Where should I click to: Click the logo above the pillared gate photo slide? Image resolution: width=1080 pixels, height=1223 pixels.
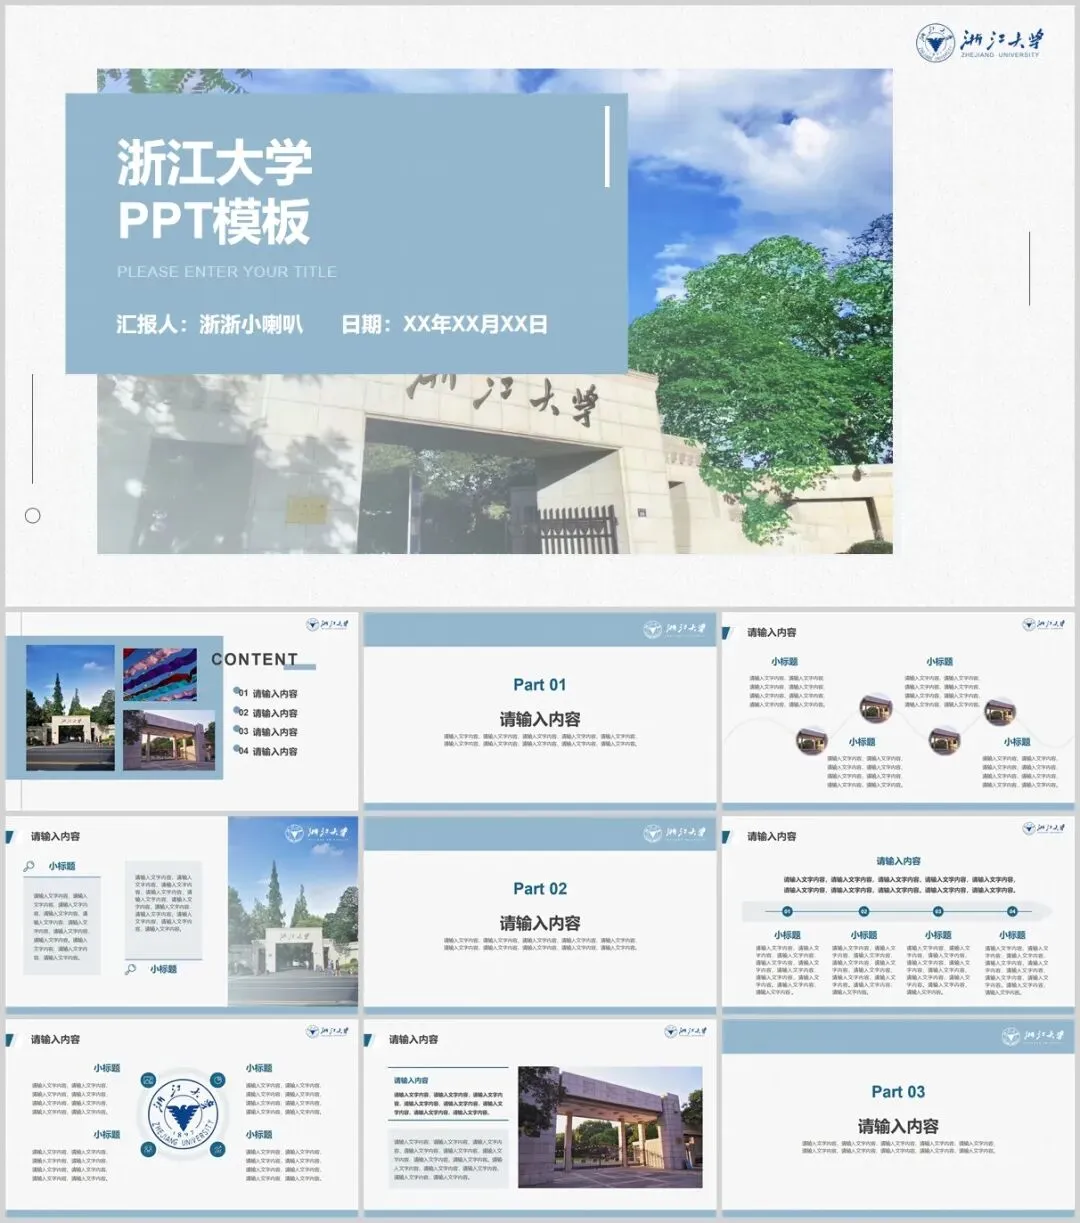pyautogui.click(x=685, y=1031)
